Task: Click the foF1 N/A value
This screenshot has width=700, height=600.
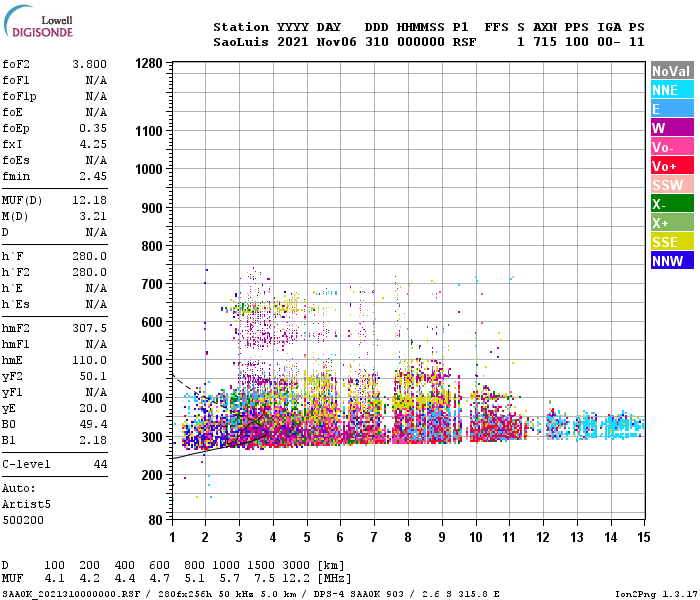Action: (96, 80)
